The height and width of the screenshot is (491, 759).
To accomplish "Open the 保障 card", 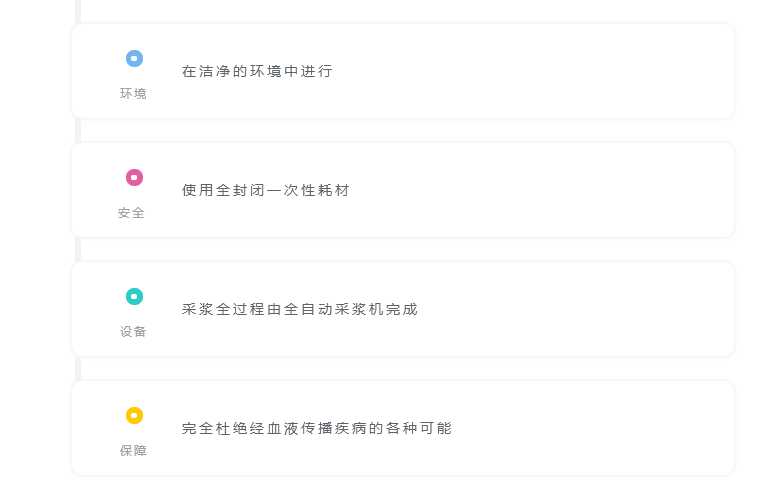I will click(x=403, y=429).
